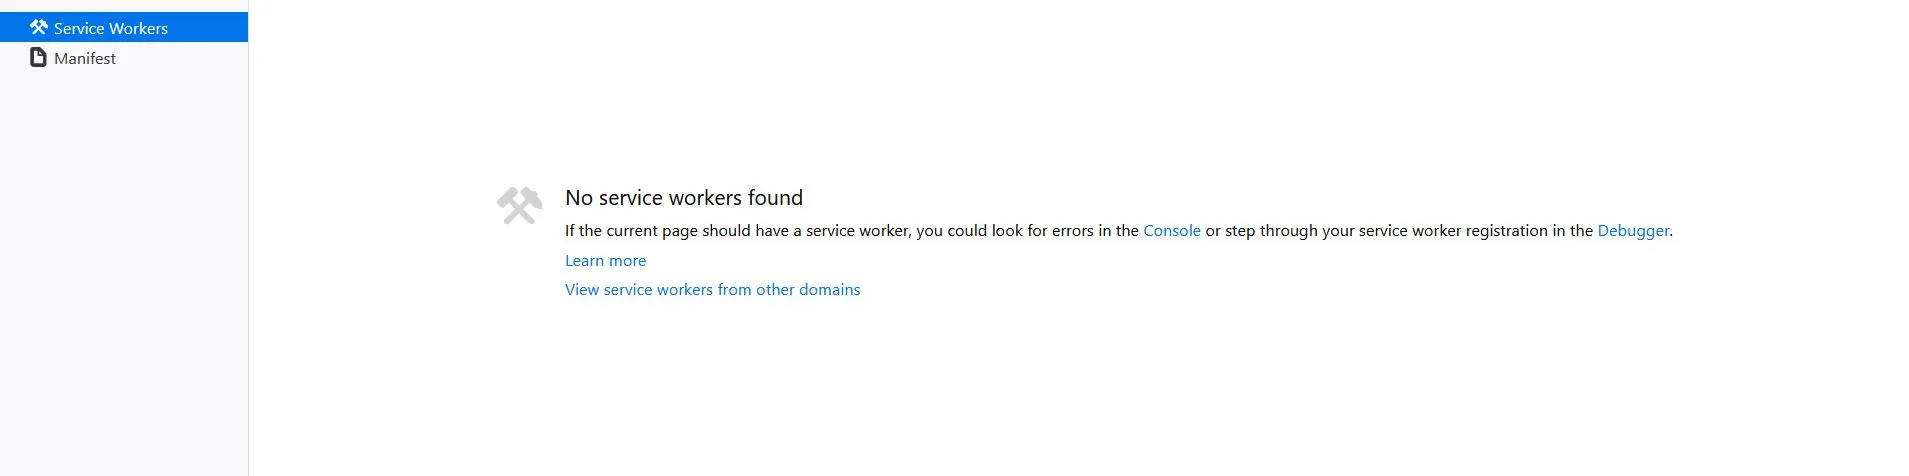Click the large gray hammers placeholder icon
The width and height of the screenshot is (1909, 476).
[x=520, y=205]
